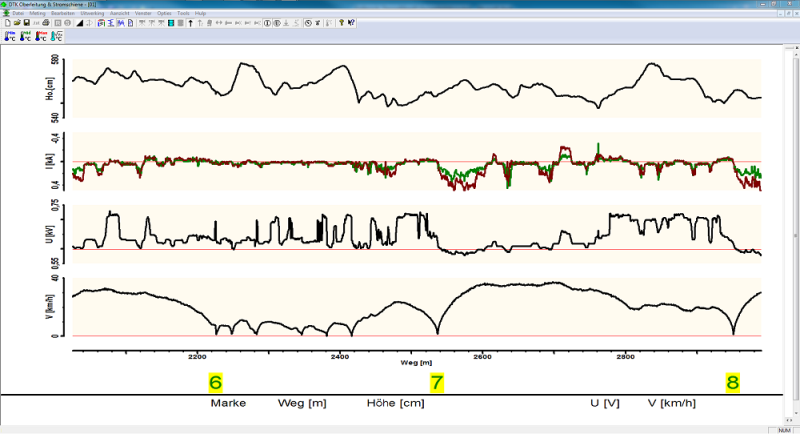800x434 pixels.
Task: Select the Mid °C thermometer icon
Action: 26,36
